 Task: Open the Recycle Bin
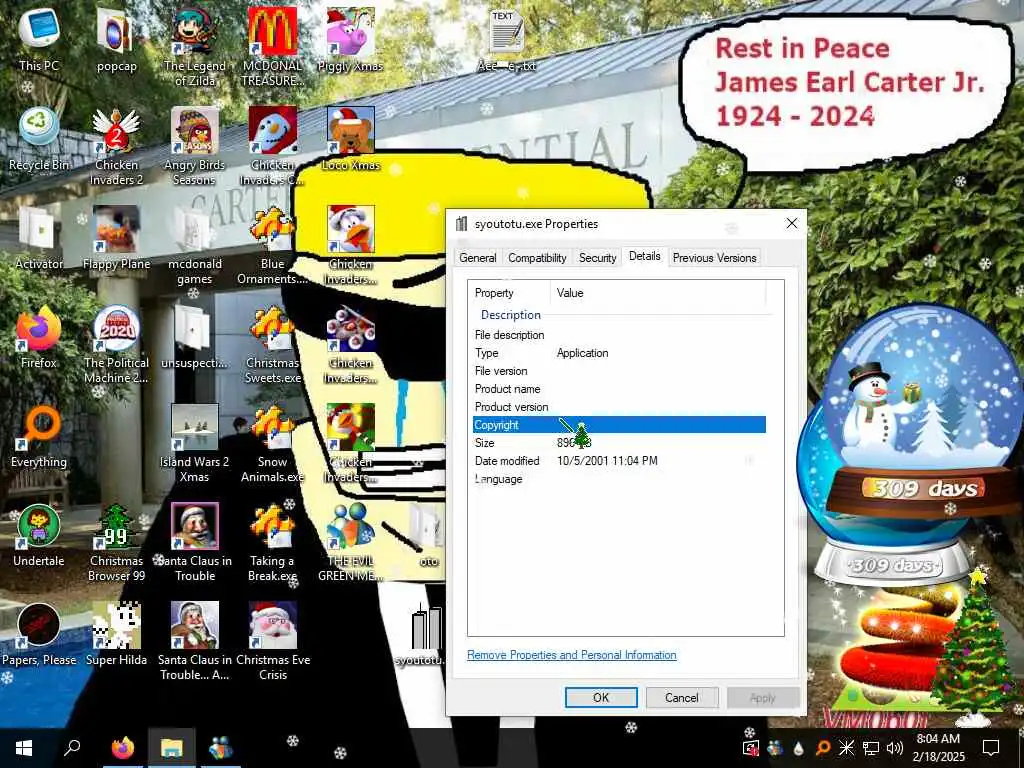point(39,140)
